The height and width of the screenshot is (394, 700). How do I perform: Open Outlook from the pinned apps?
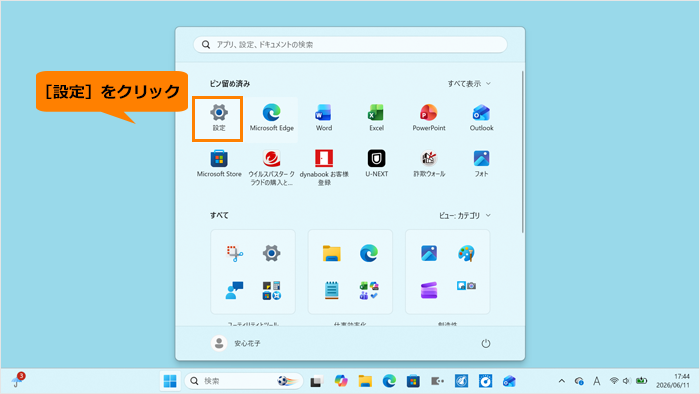click(x=481, y=118)
